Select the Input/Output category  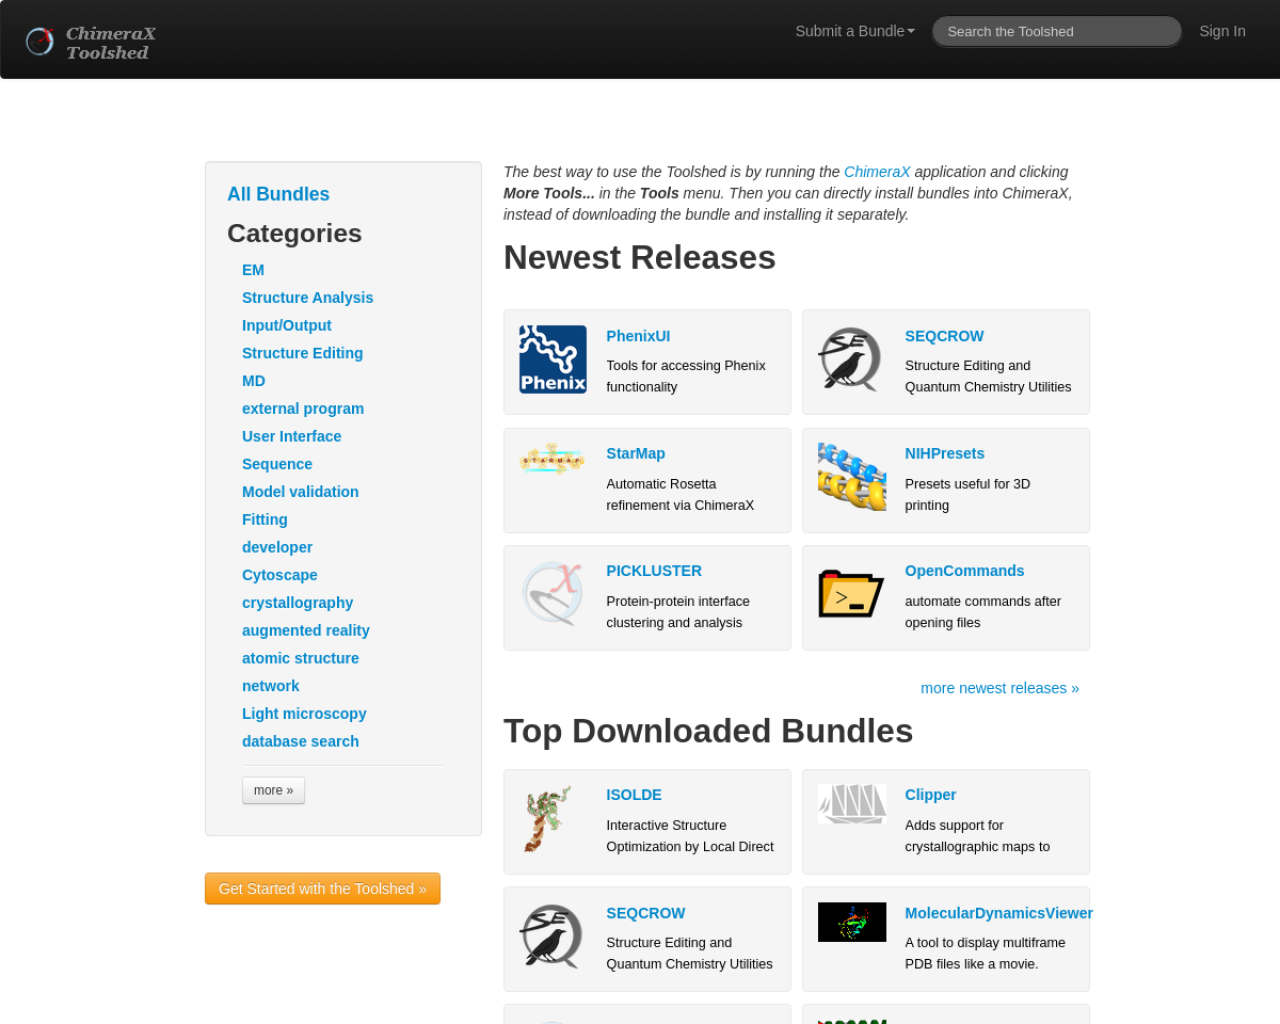(286, 325)
